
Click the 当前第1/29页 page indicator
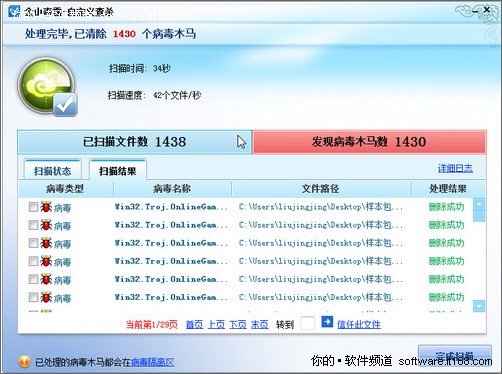pyautogui.click(x=152, y=324)
